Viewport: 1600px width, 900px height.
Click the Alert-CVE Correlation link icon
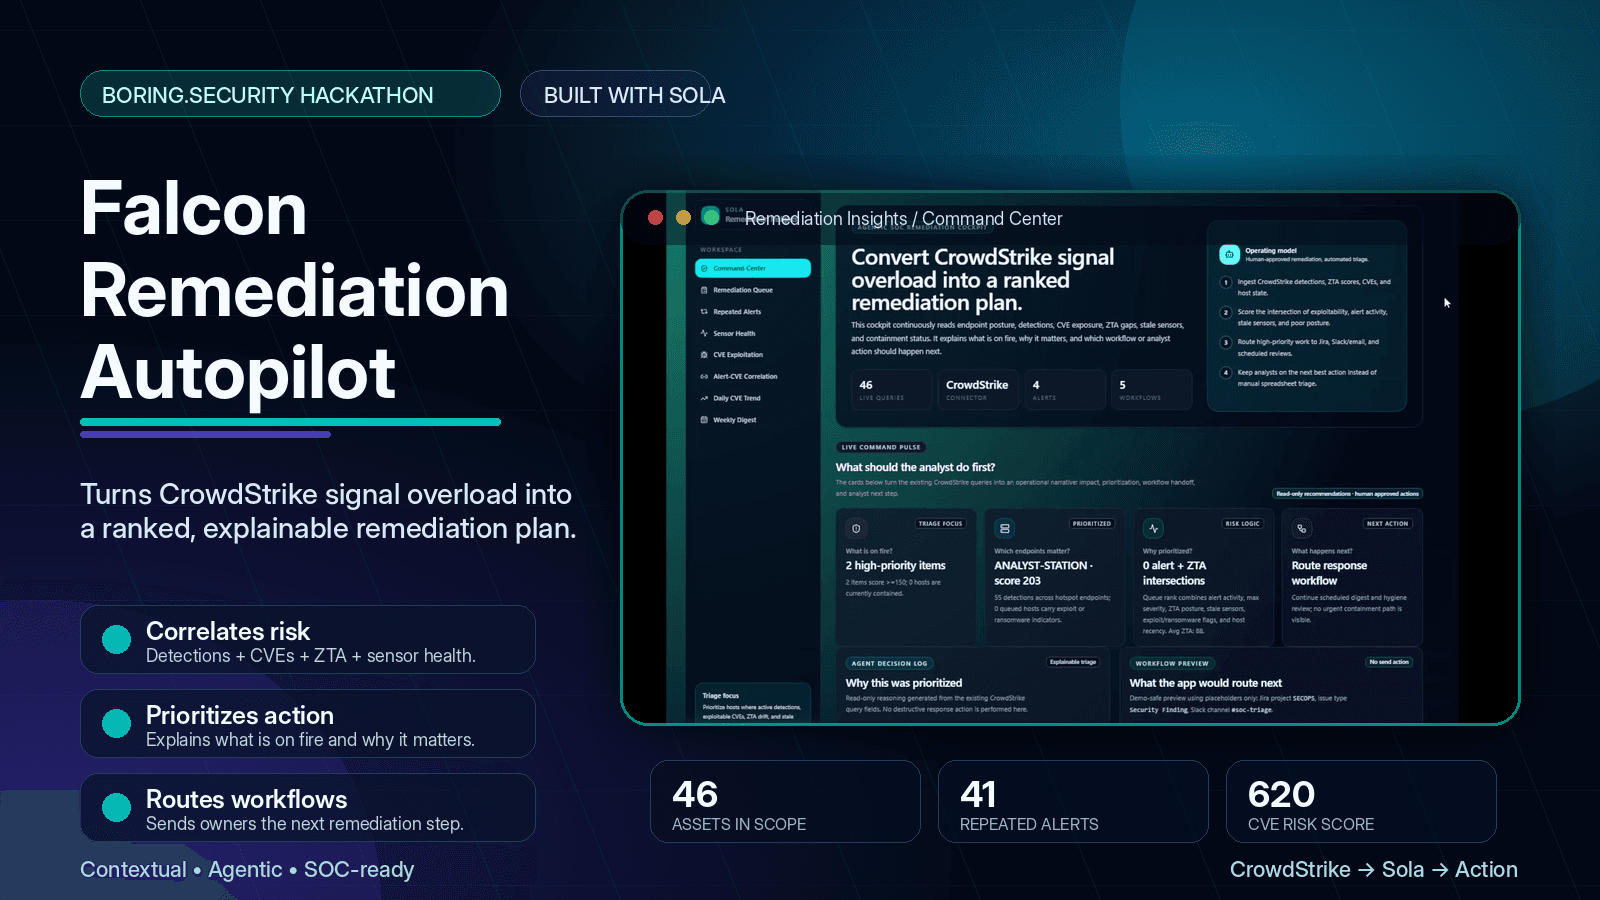(x=704, y=377)
